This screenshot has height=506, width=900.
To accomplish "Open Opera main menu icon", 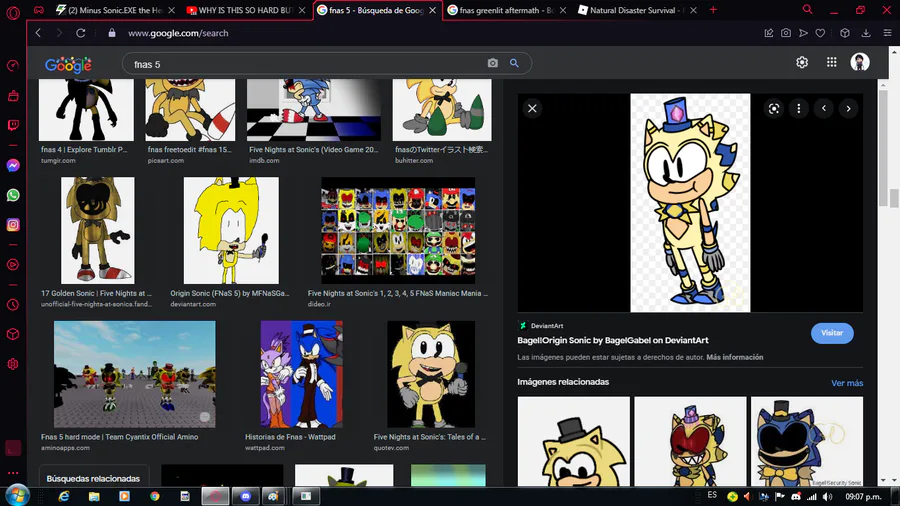I will click(13, 11).
